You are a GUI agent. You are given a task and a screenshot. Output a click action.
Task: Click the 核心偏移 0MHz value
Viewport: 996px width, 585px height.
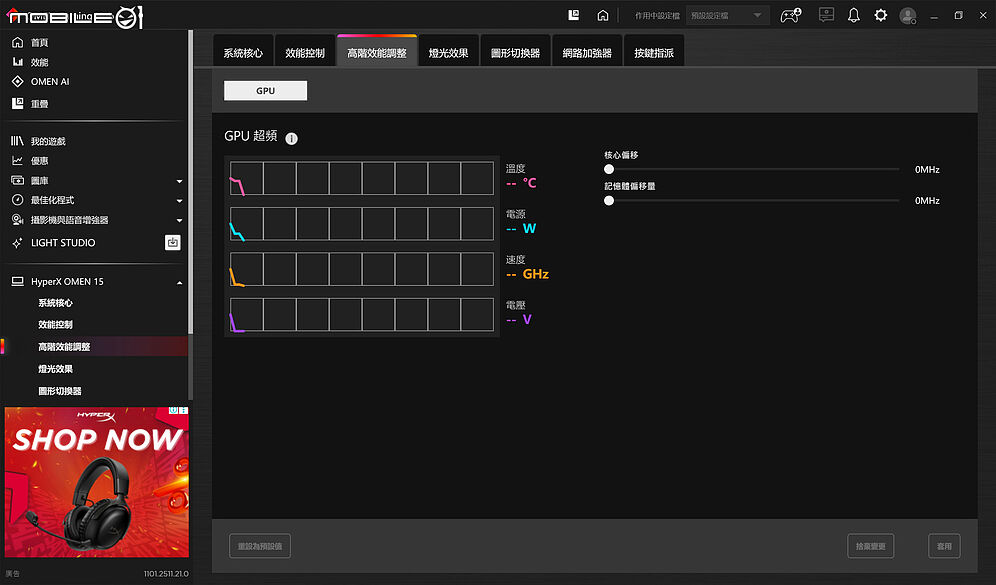click(x=927, y=170)
